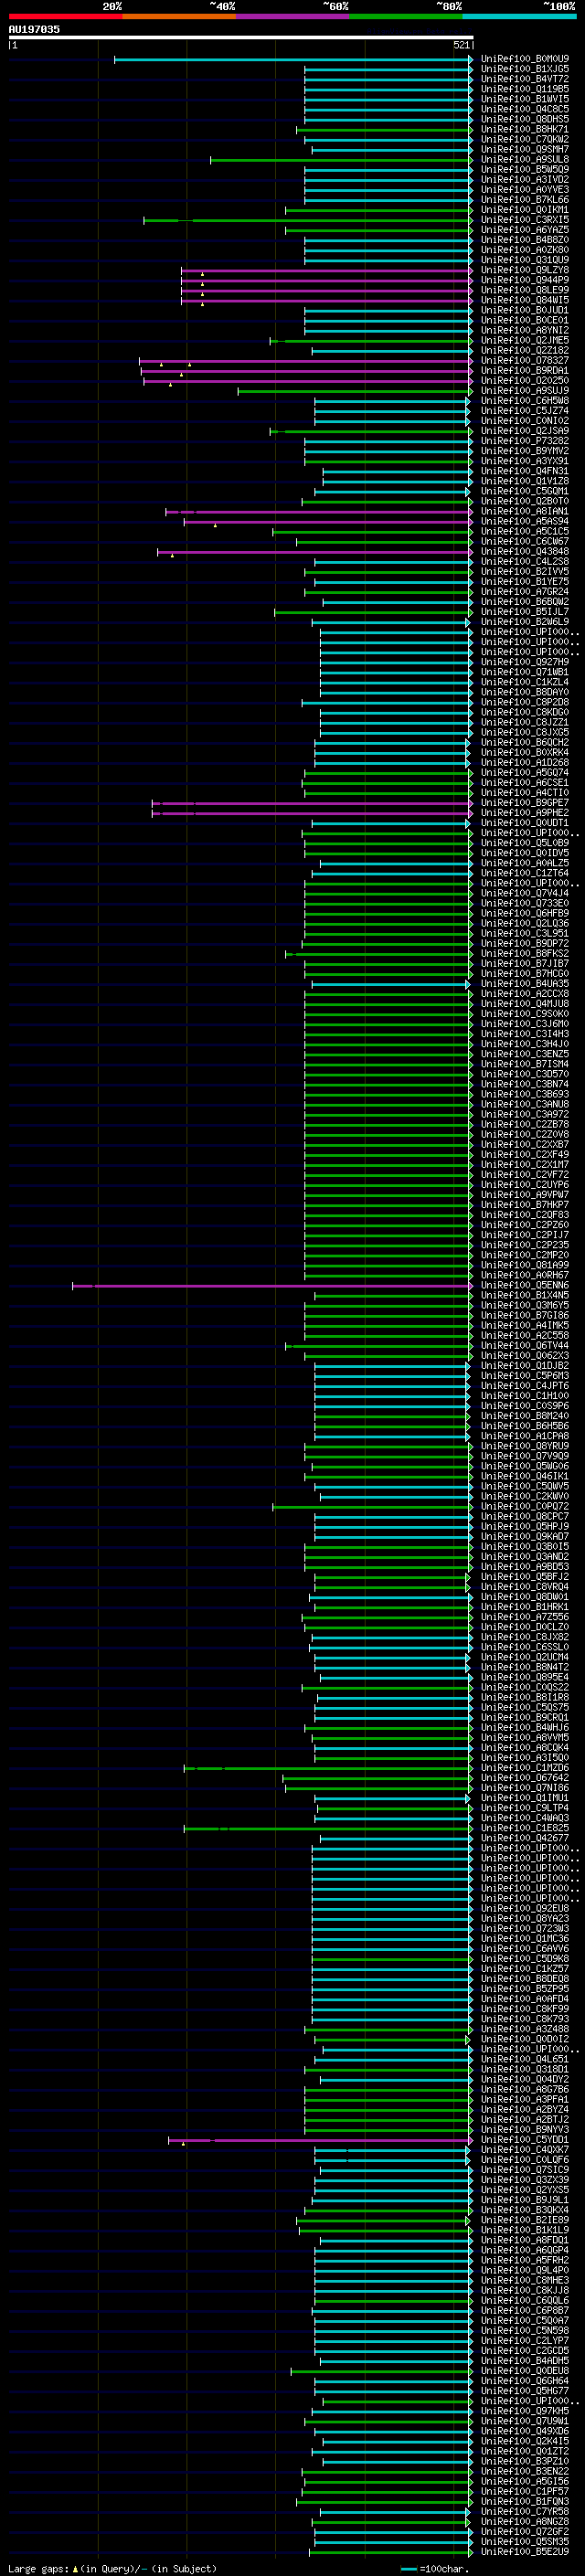The image size is (585, 2576).
Task: Open hit UniRef100_Q6TV44
Action: 525,1346
